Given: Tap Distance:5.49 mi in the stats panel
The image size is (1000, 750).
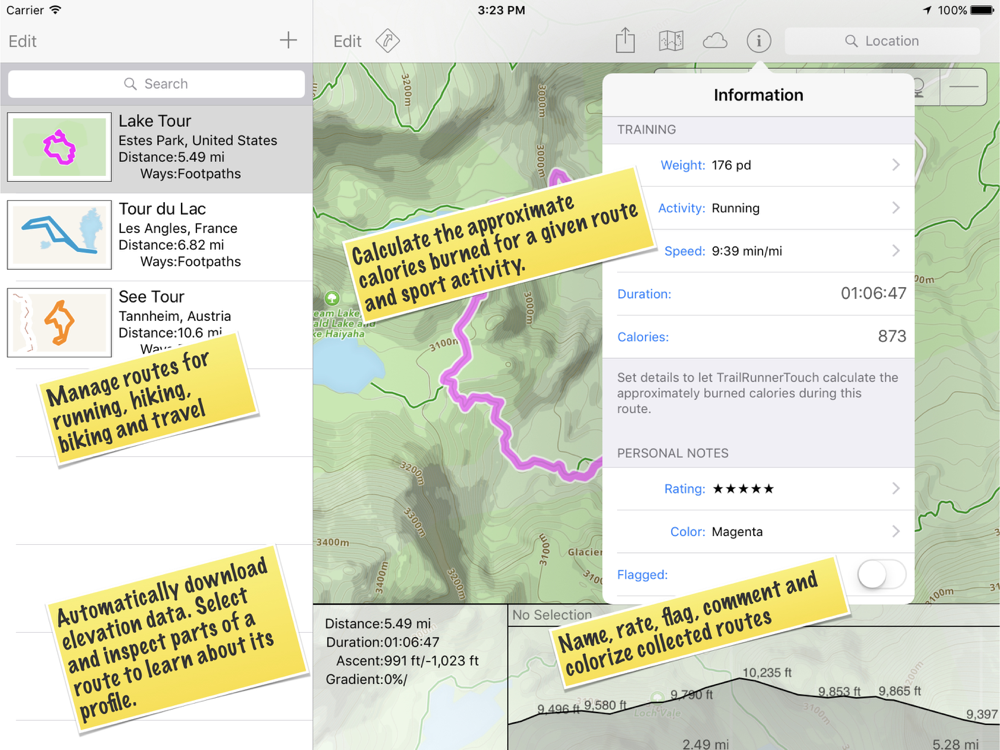Looking at the screenshot, I should (x=378, y=623).
